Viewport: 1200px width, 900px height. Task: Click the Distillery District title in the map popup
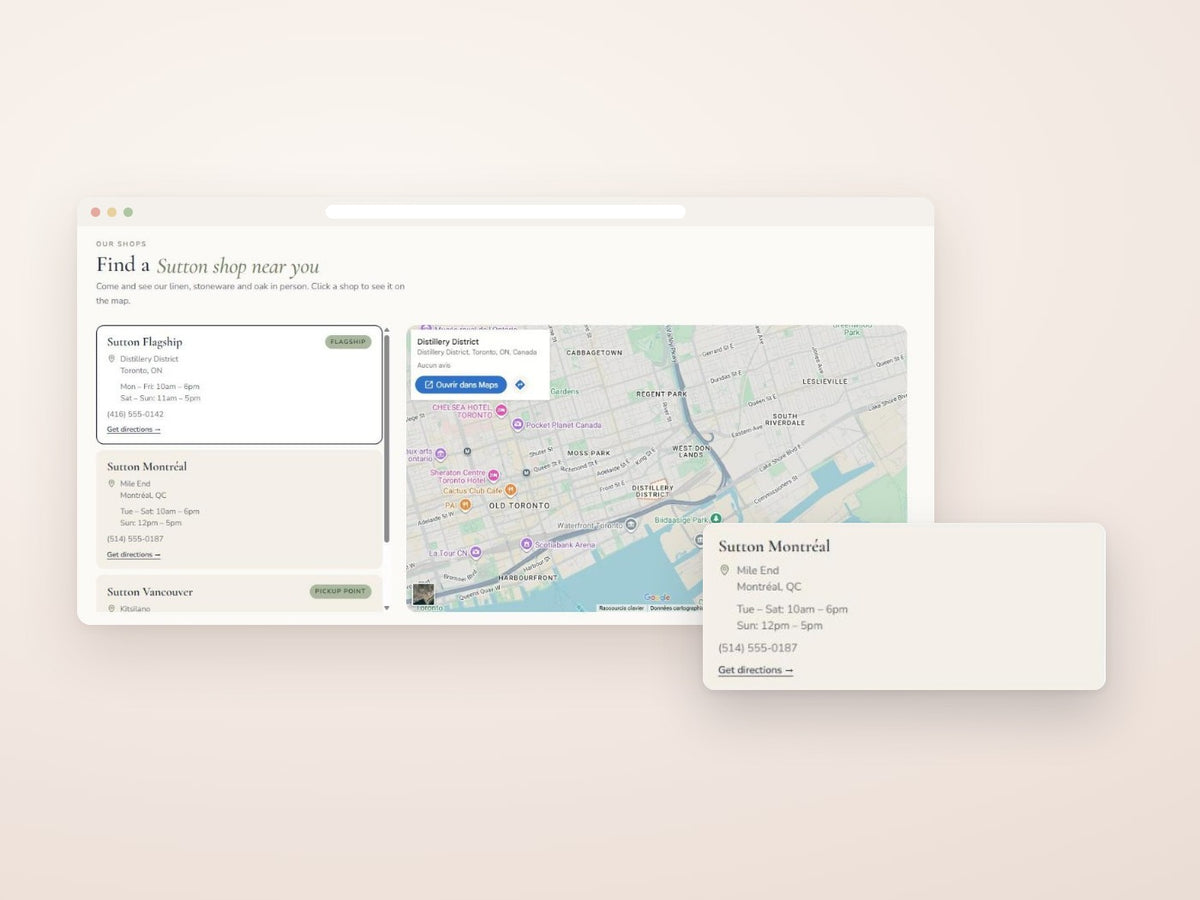tap(448, 342)
